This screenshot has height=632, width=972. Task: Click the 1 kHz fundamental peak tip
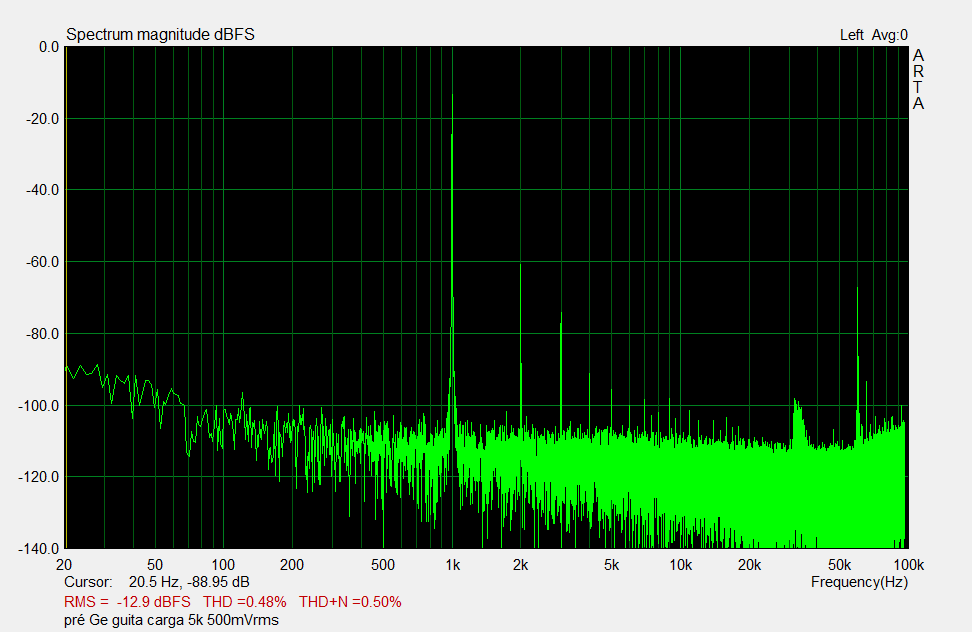[453, 95]
